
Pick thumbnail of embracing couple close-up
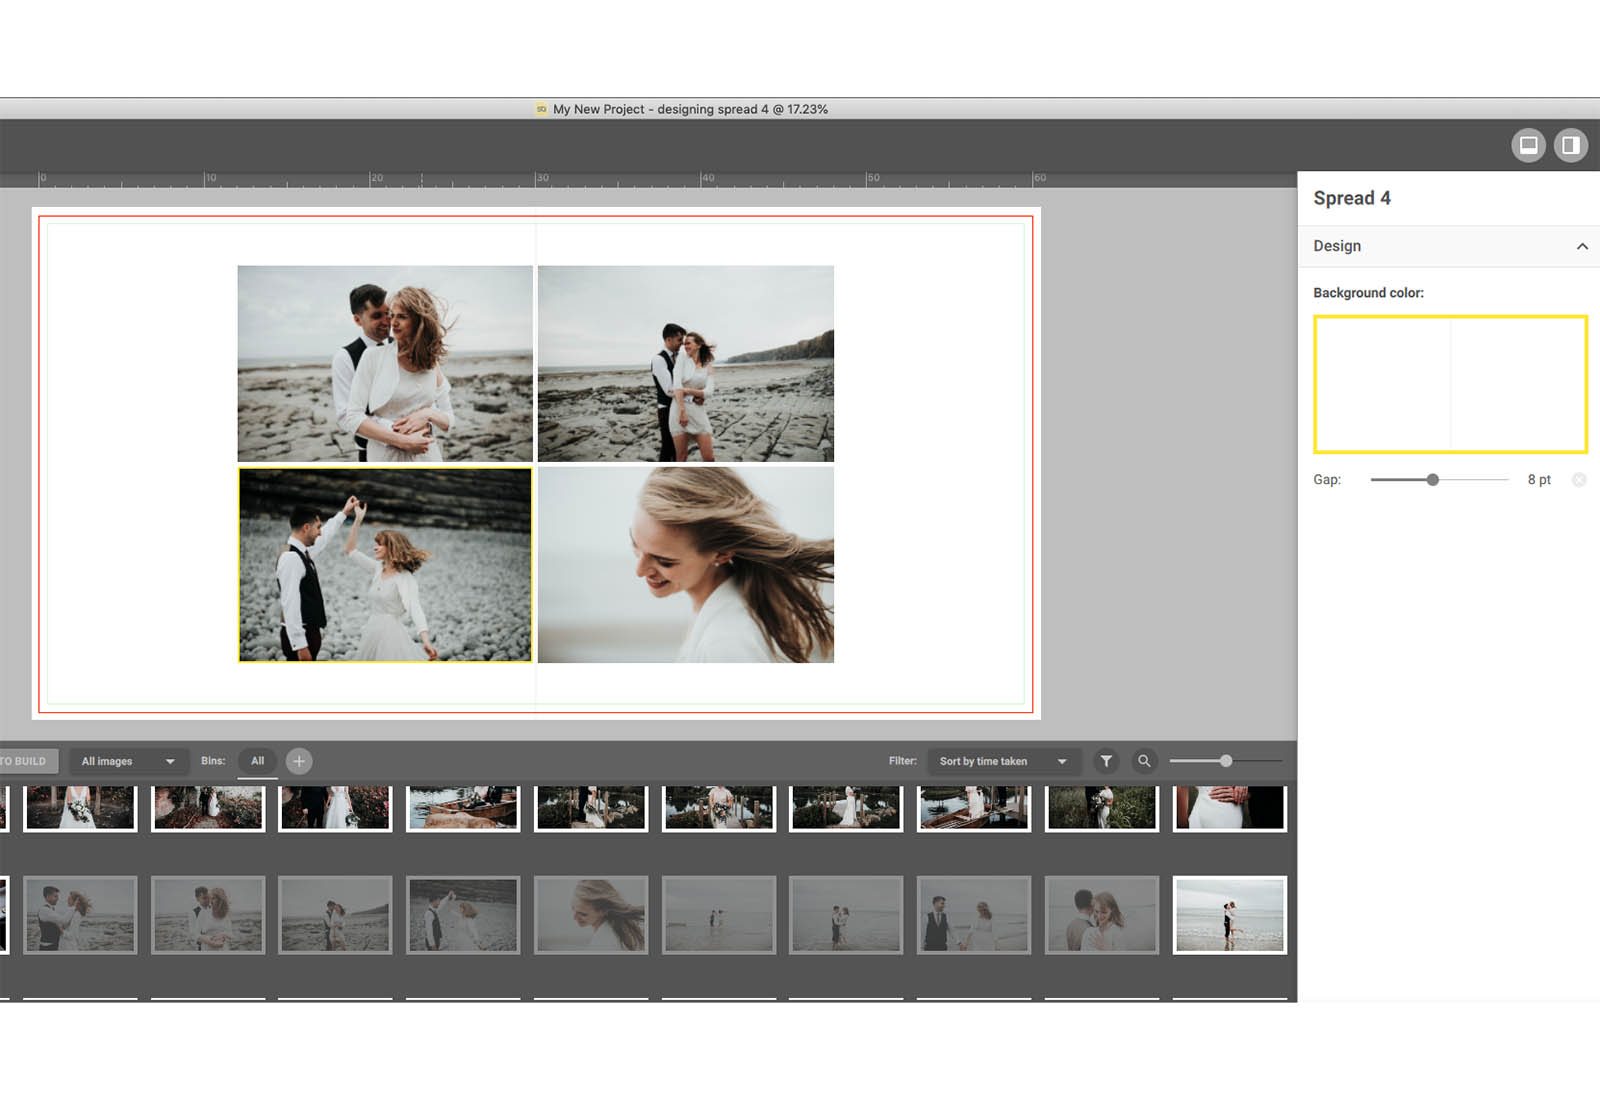[x=208, y=915]
